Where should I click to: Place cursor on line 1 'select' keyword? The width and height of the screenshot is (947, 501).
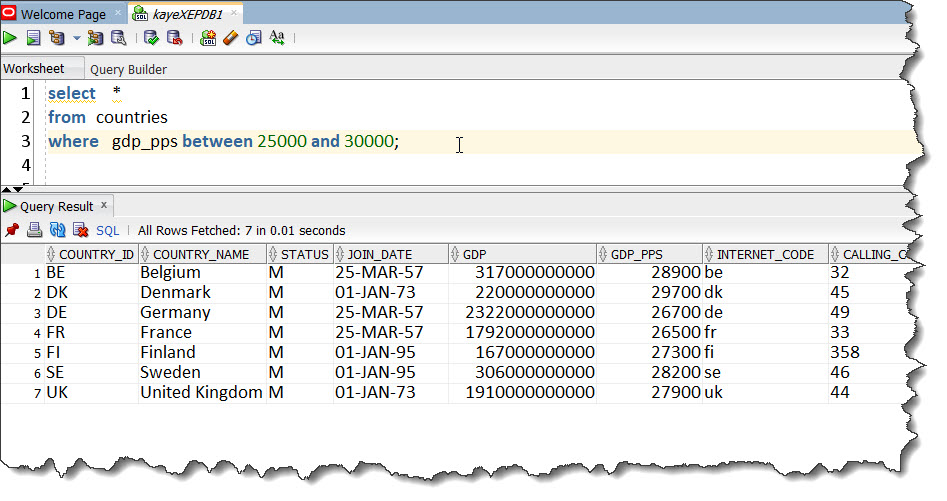click(x=72, y=94)
